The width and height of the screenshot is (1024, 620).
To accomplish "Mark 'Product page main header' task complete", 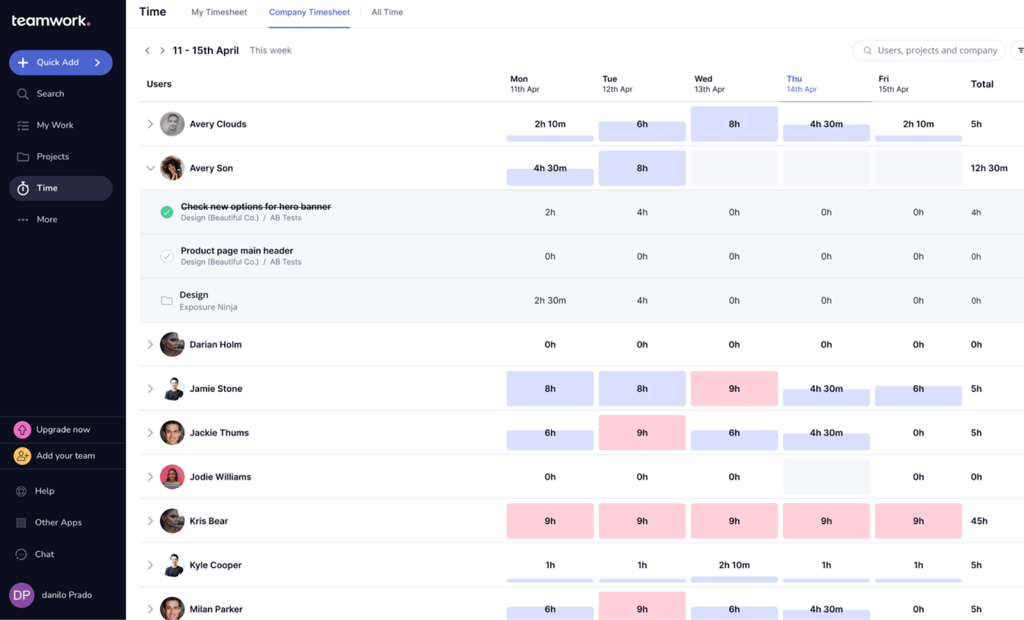I will (166, 256).
